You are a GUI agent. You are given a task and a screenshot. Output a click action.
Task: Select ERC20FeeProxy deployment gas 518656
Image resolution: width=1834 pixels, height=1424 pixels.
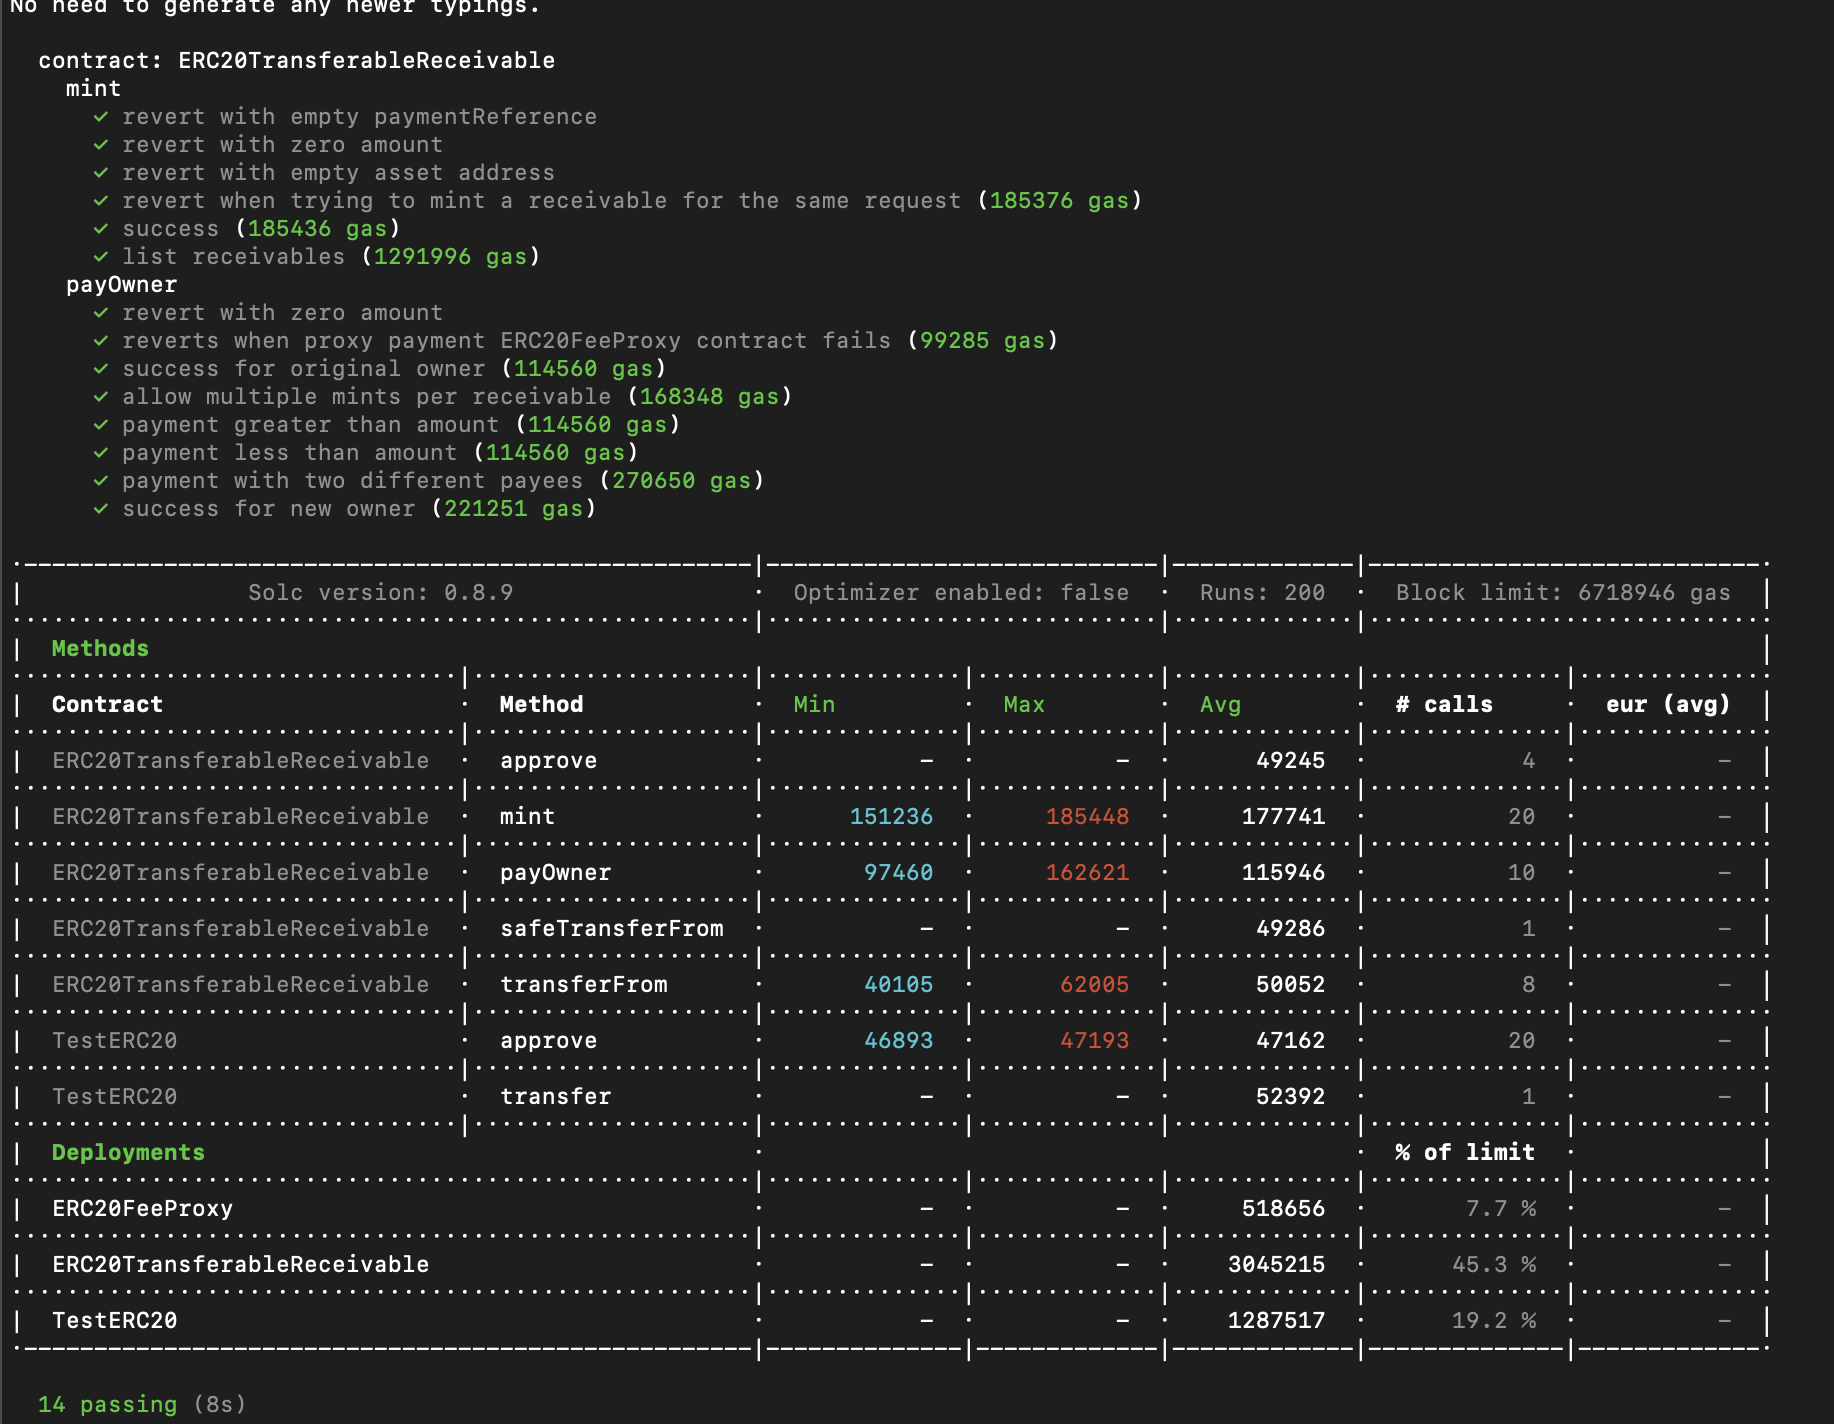click(1283, 1209)
